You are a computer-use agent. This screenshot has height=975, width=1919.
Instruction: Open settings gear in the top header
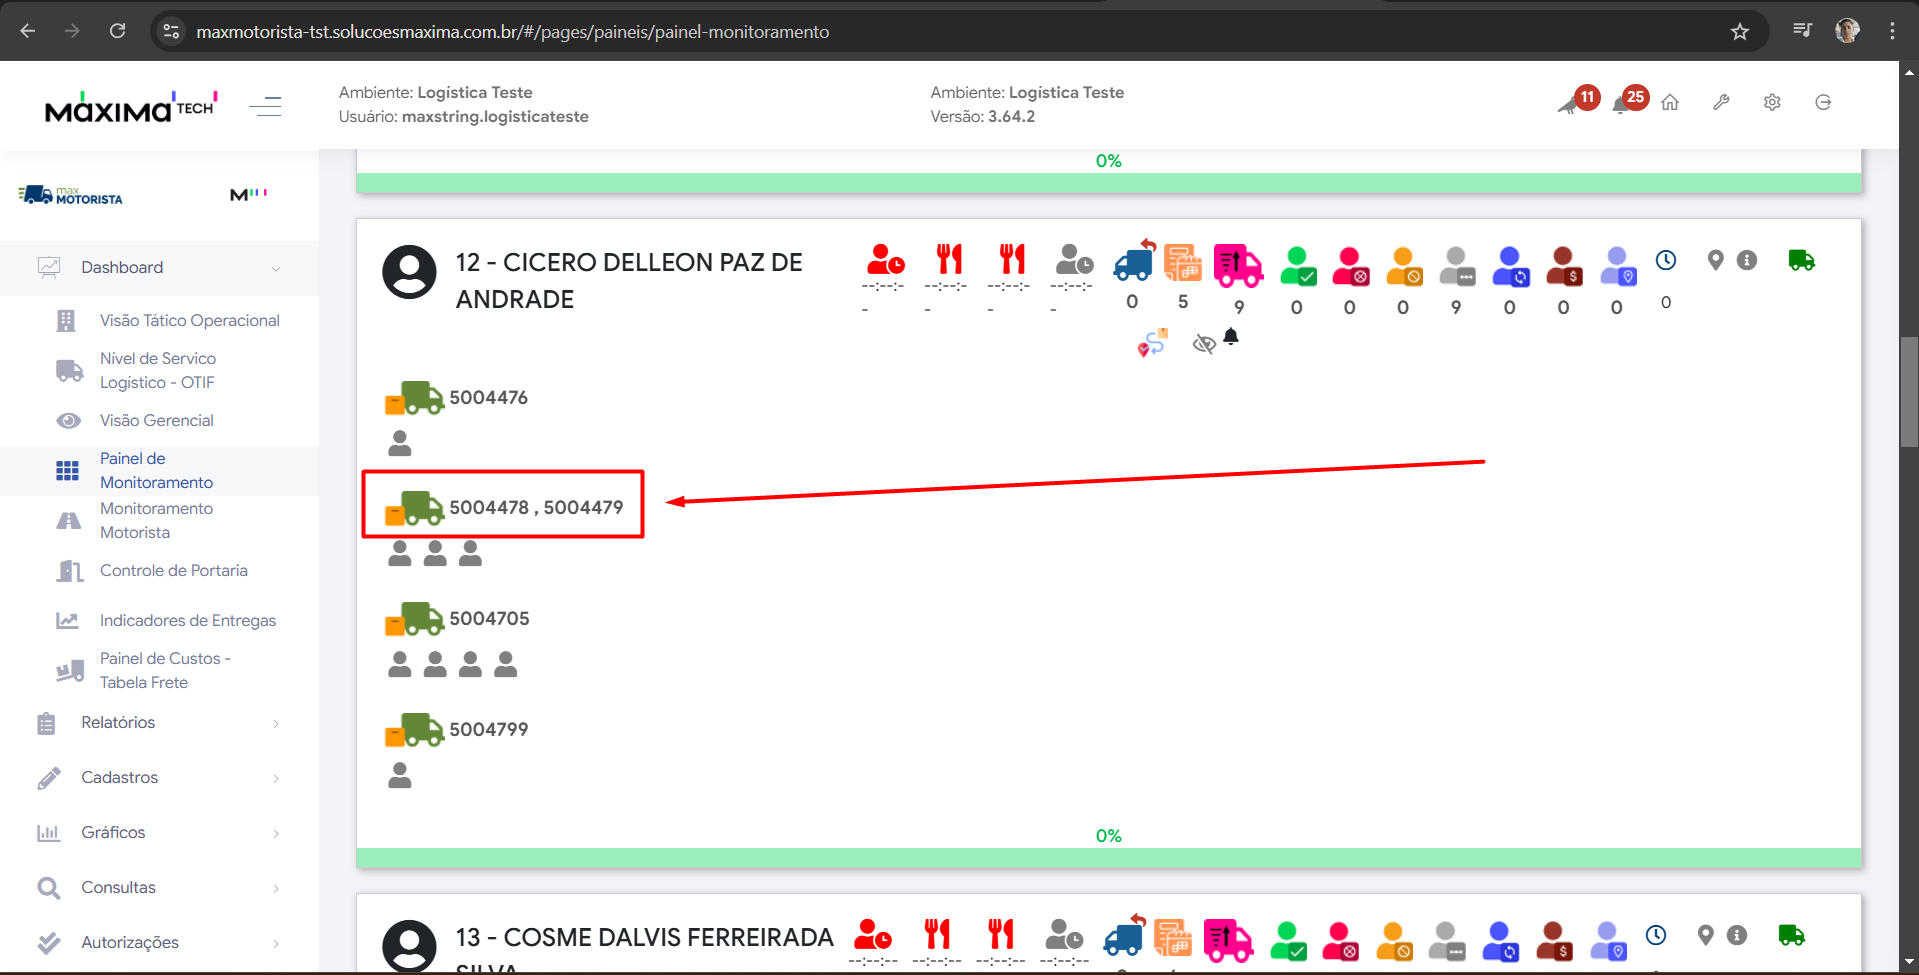click(1772, 102)
